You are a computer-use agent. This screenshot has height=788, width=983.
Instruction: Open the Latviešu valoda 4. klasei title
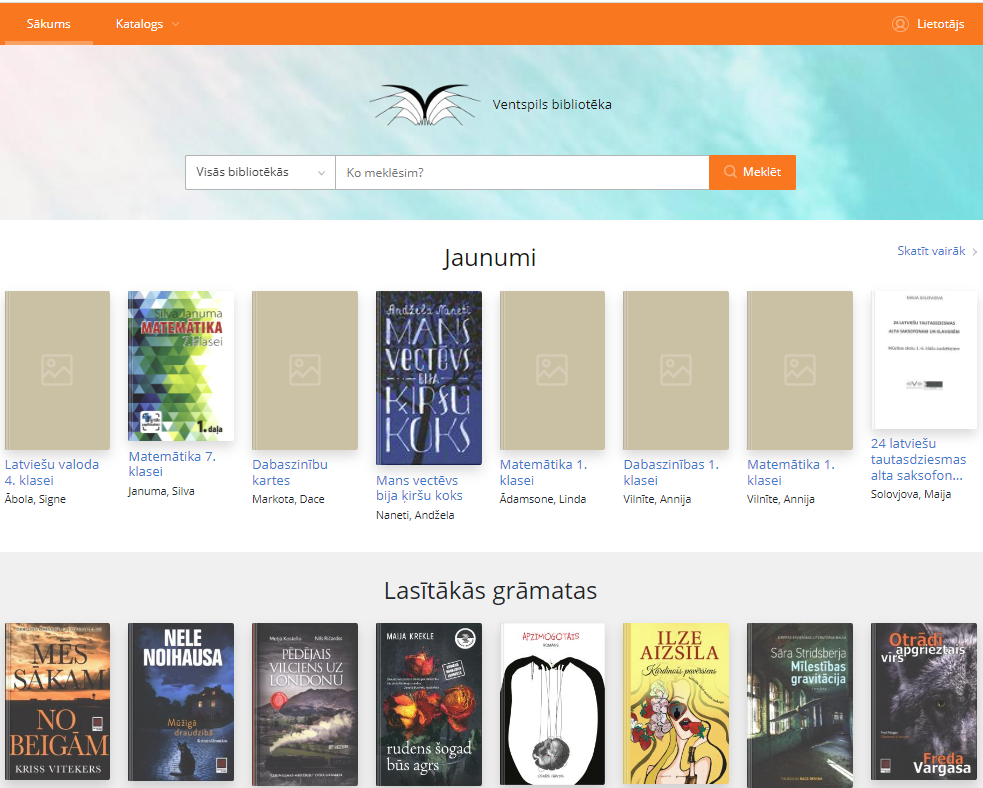tap(51, 472)
